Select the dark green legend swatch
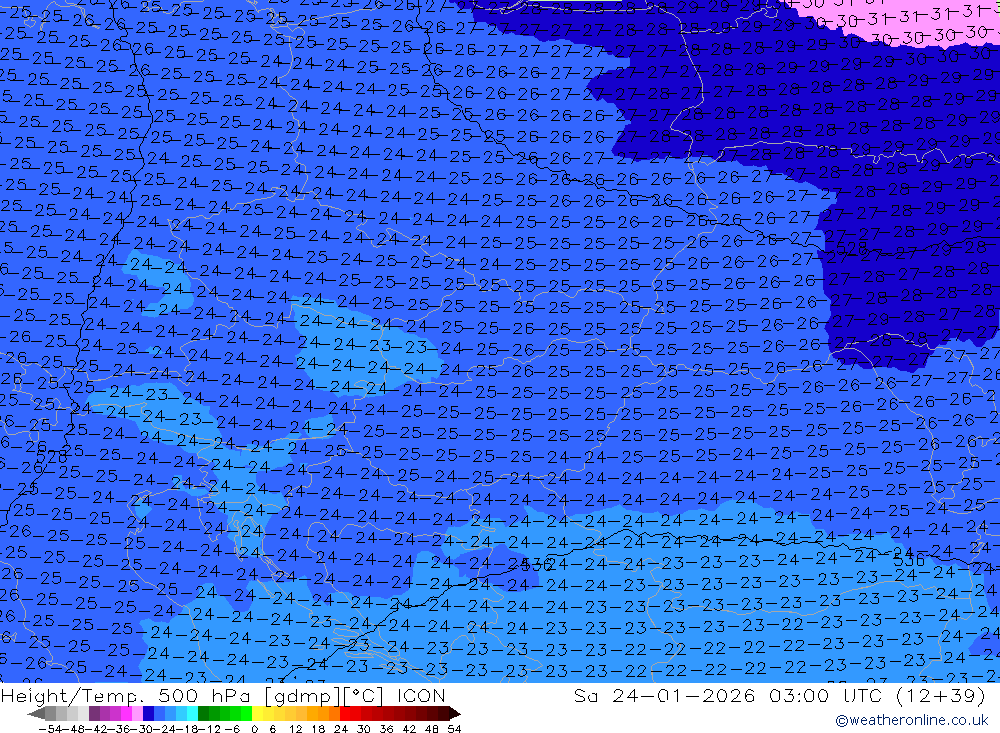The width and height of the screenshot is (1000, 733). pos(203,713)
